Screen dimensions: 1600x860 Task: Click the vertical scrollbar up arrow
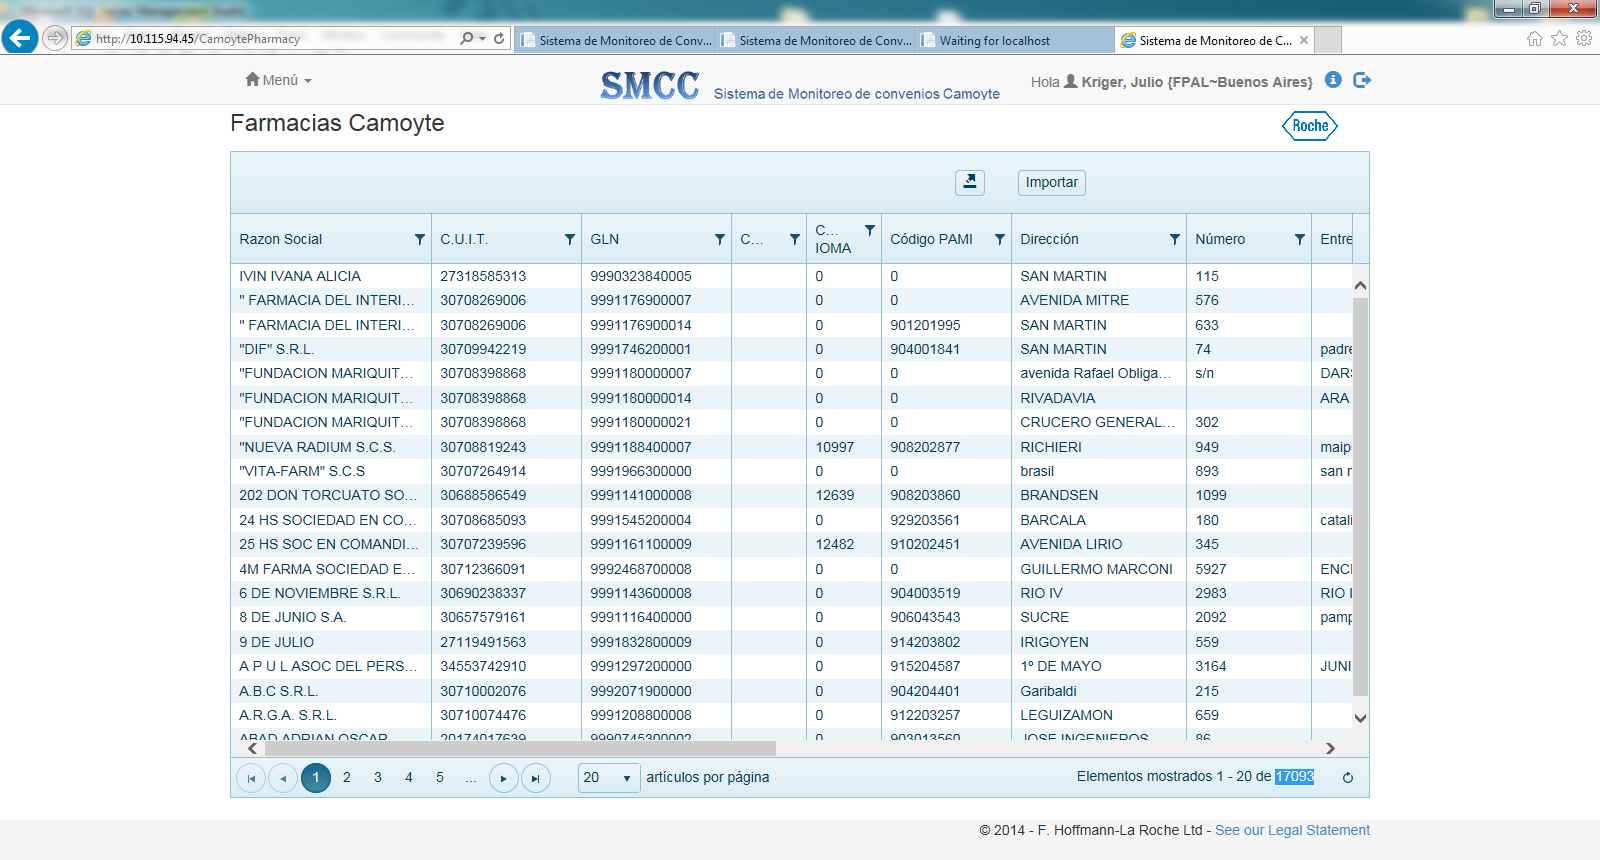click(1360, 286)
